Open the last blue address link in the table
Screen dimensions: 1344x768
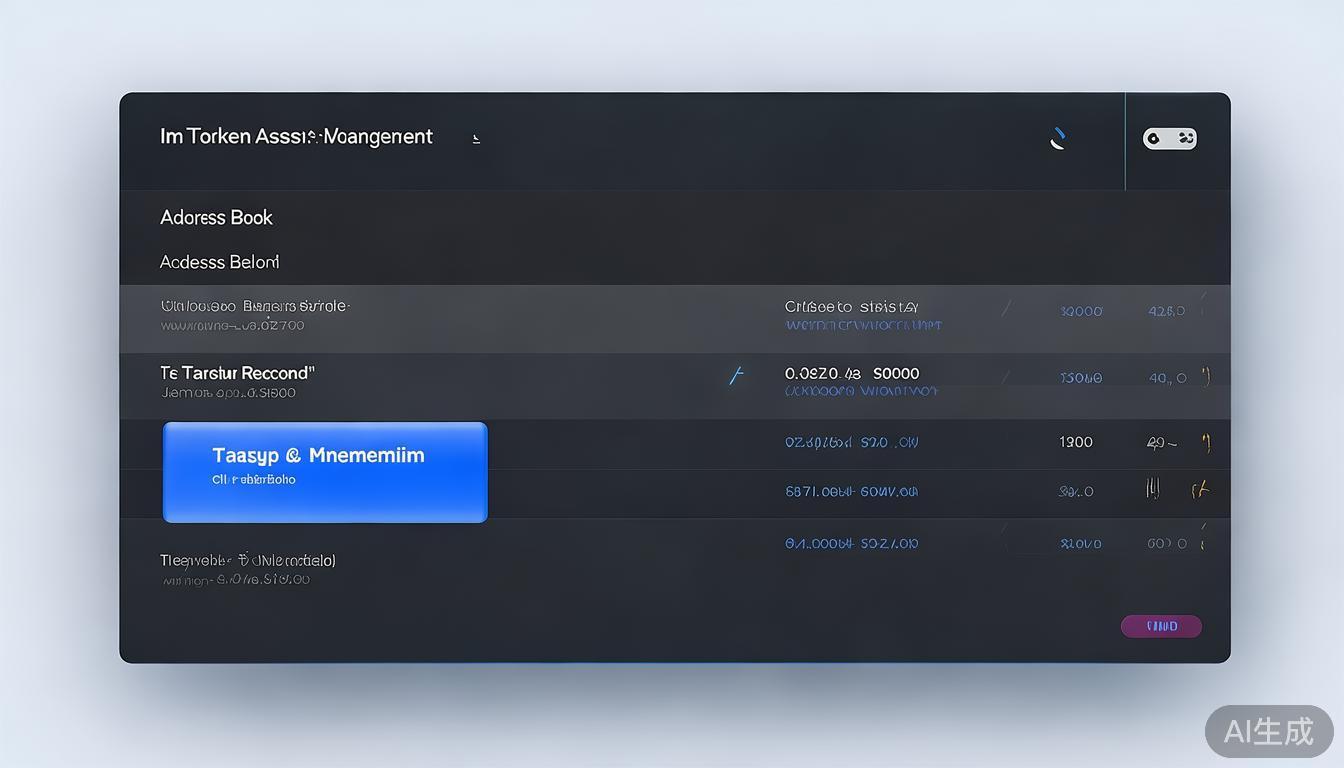pyautogui.click(x=851, y=544)
